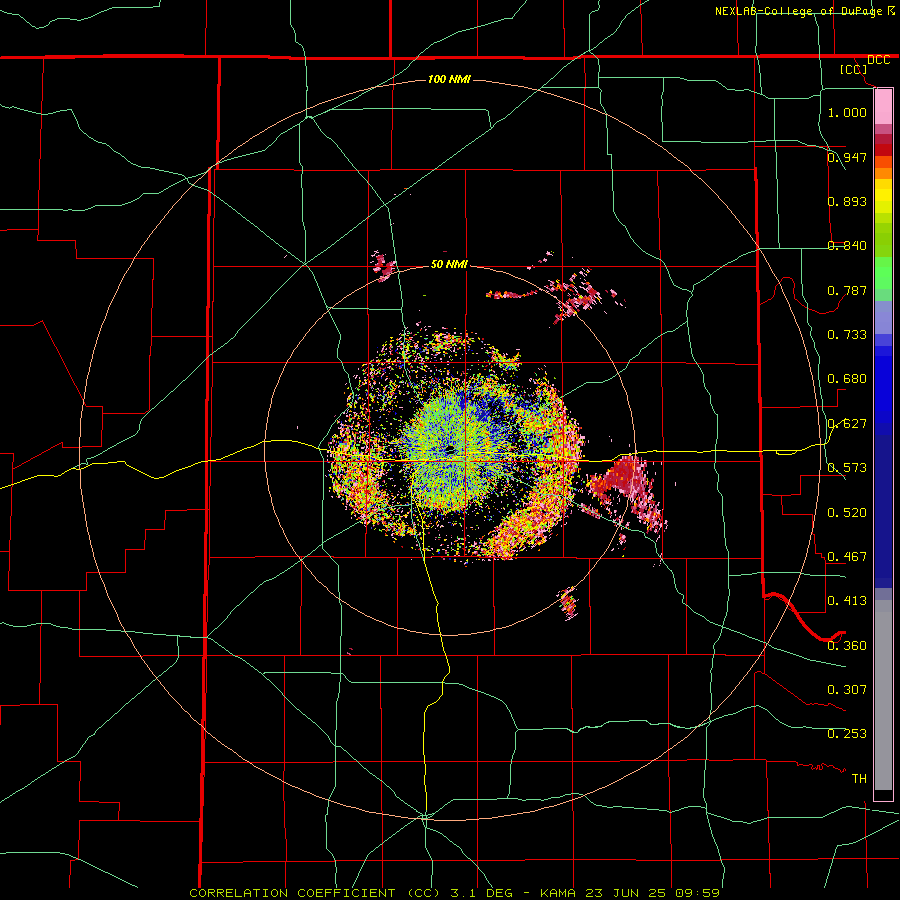
Task: Click the DCC product label
Action: point(878,60)
